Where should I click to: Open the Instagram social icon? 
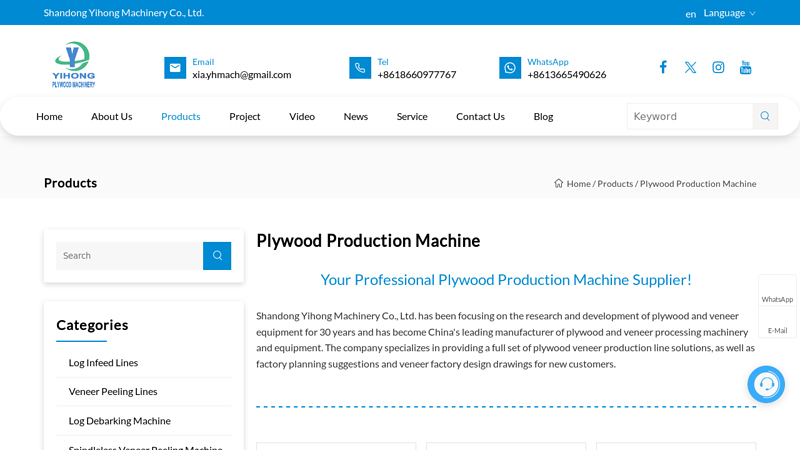coord(718,67)
